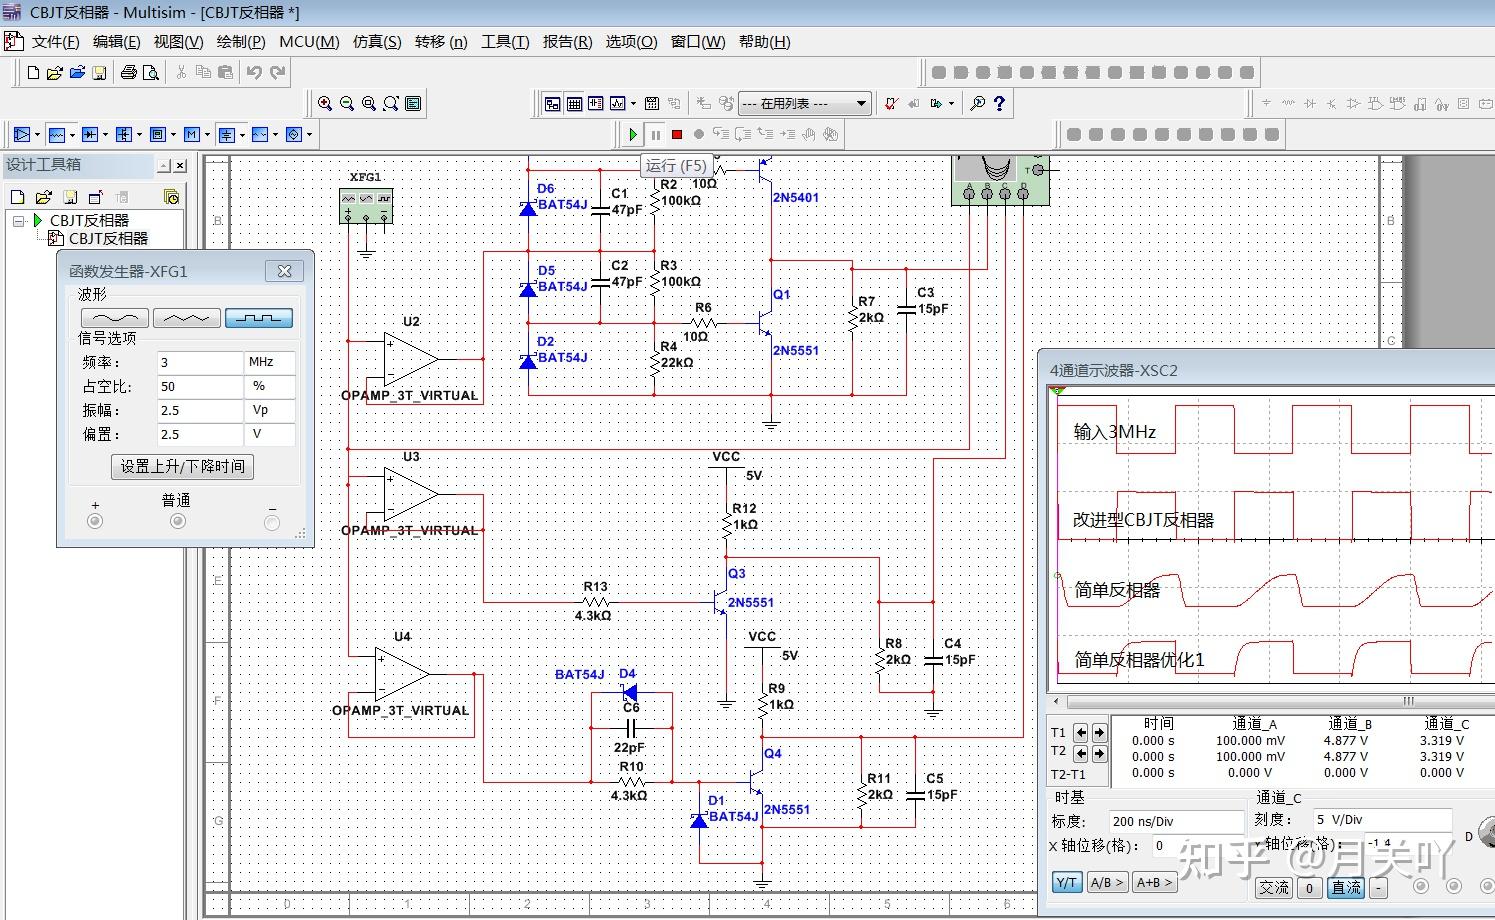The width and height of the screenshot is (1495, 920).
Task: Enable the Y/T timebase mode
Action: click(x=1066, y=883)
